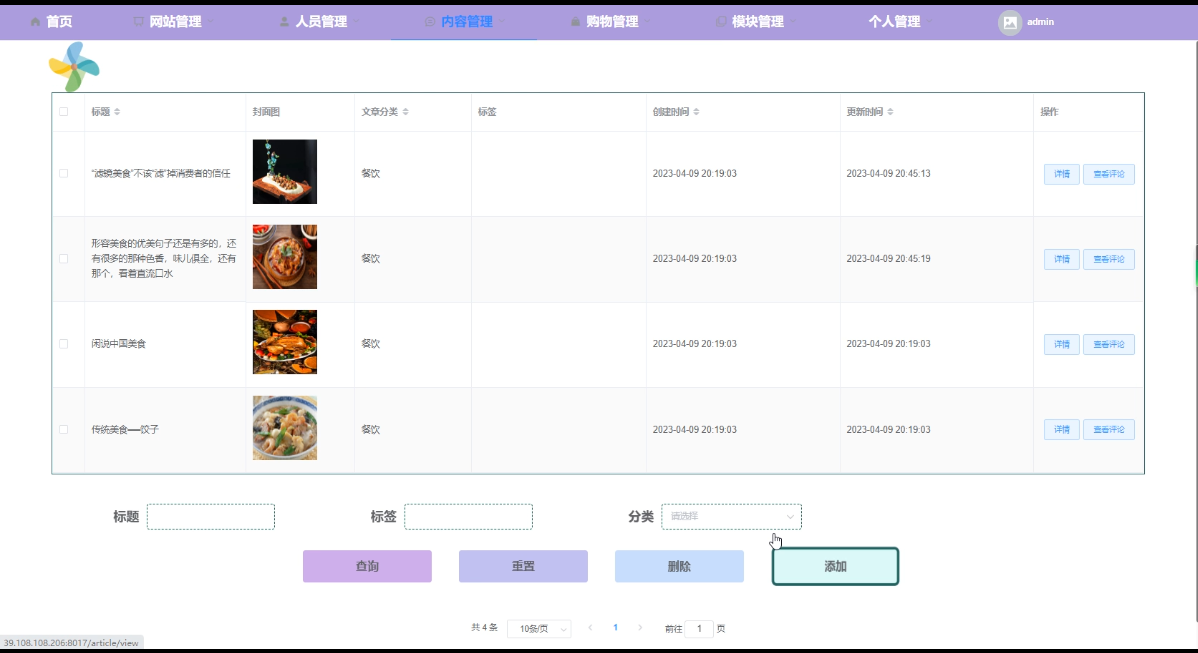Click the 查询 search button
The width and height of the screenshot is (1198, 653).
pos(367,566)
